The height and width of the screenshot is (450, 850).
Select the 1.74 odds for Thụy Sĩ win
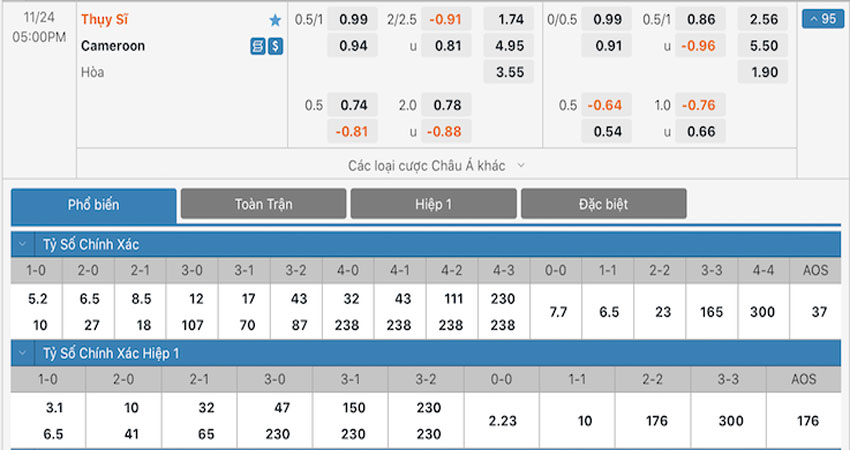point(509,19)
